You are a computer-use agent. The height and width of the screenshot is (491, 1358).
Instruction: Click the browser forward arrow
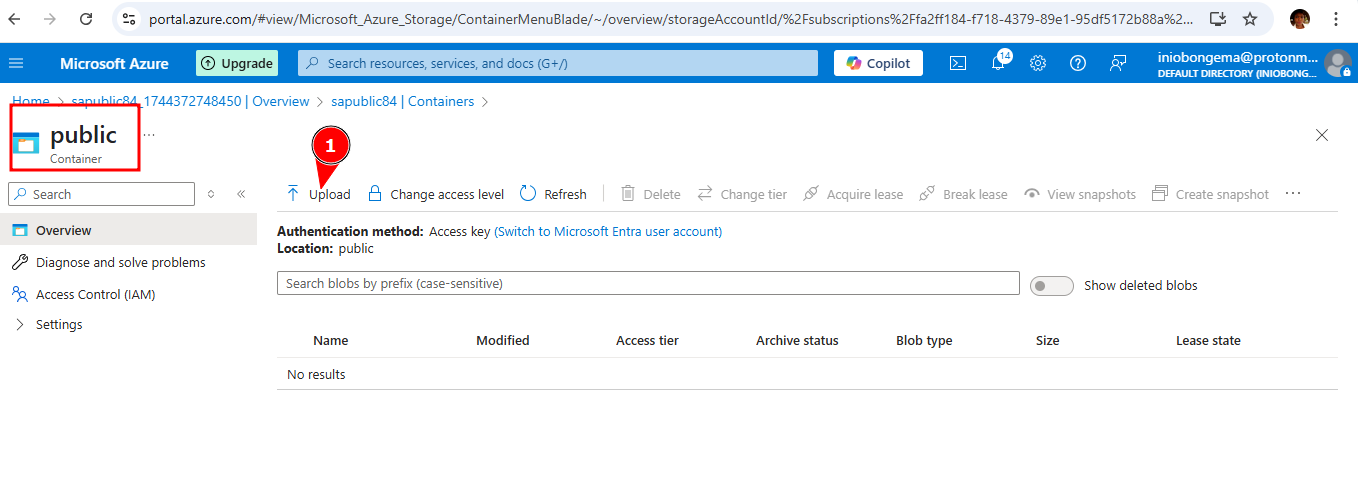pos(50,19)
